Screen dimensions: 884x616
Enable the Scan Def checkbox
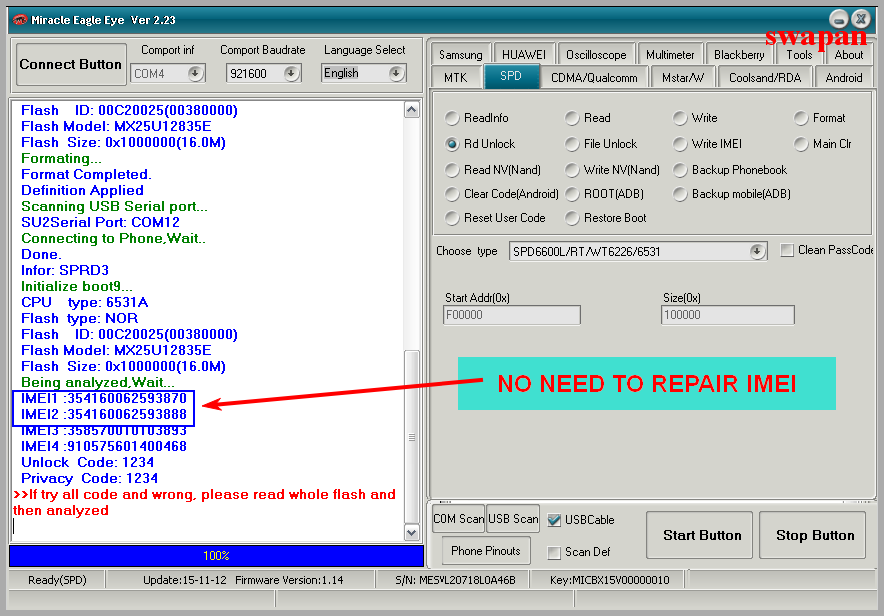click(554, 552)
